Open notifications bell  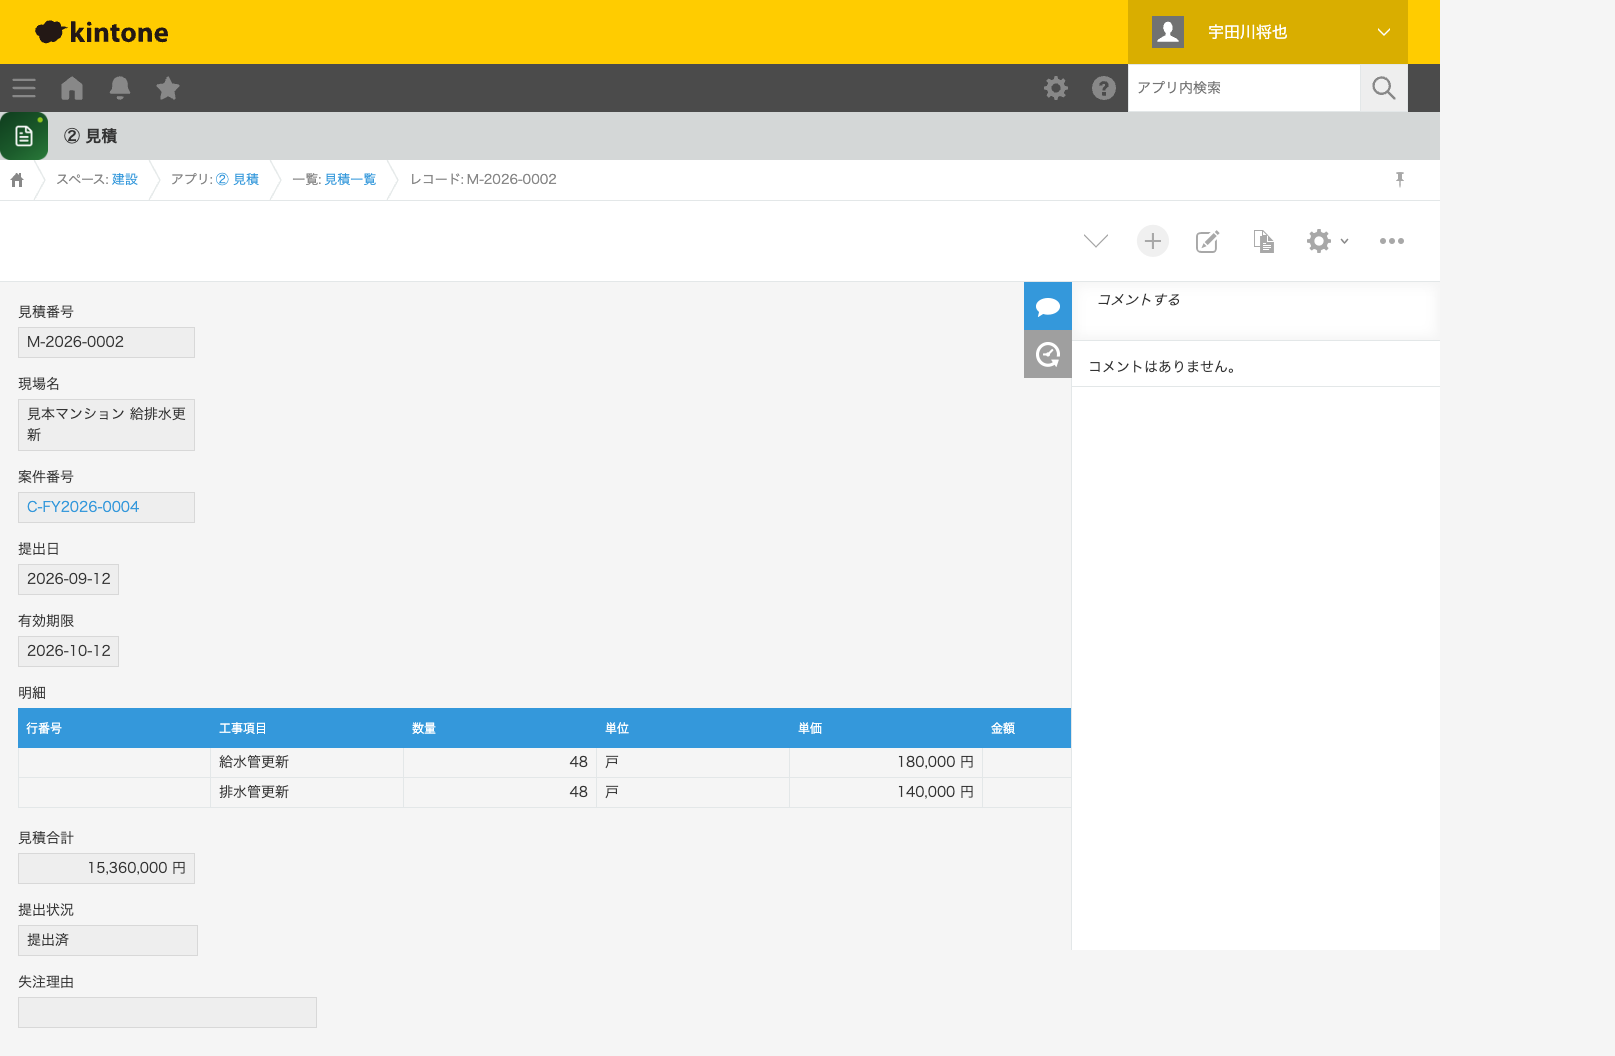120,88
